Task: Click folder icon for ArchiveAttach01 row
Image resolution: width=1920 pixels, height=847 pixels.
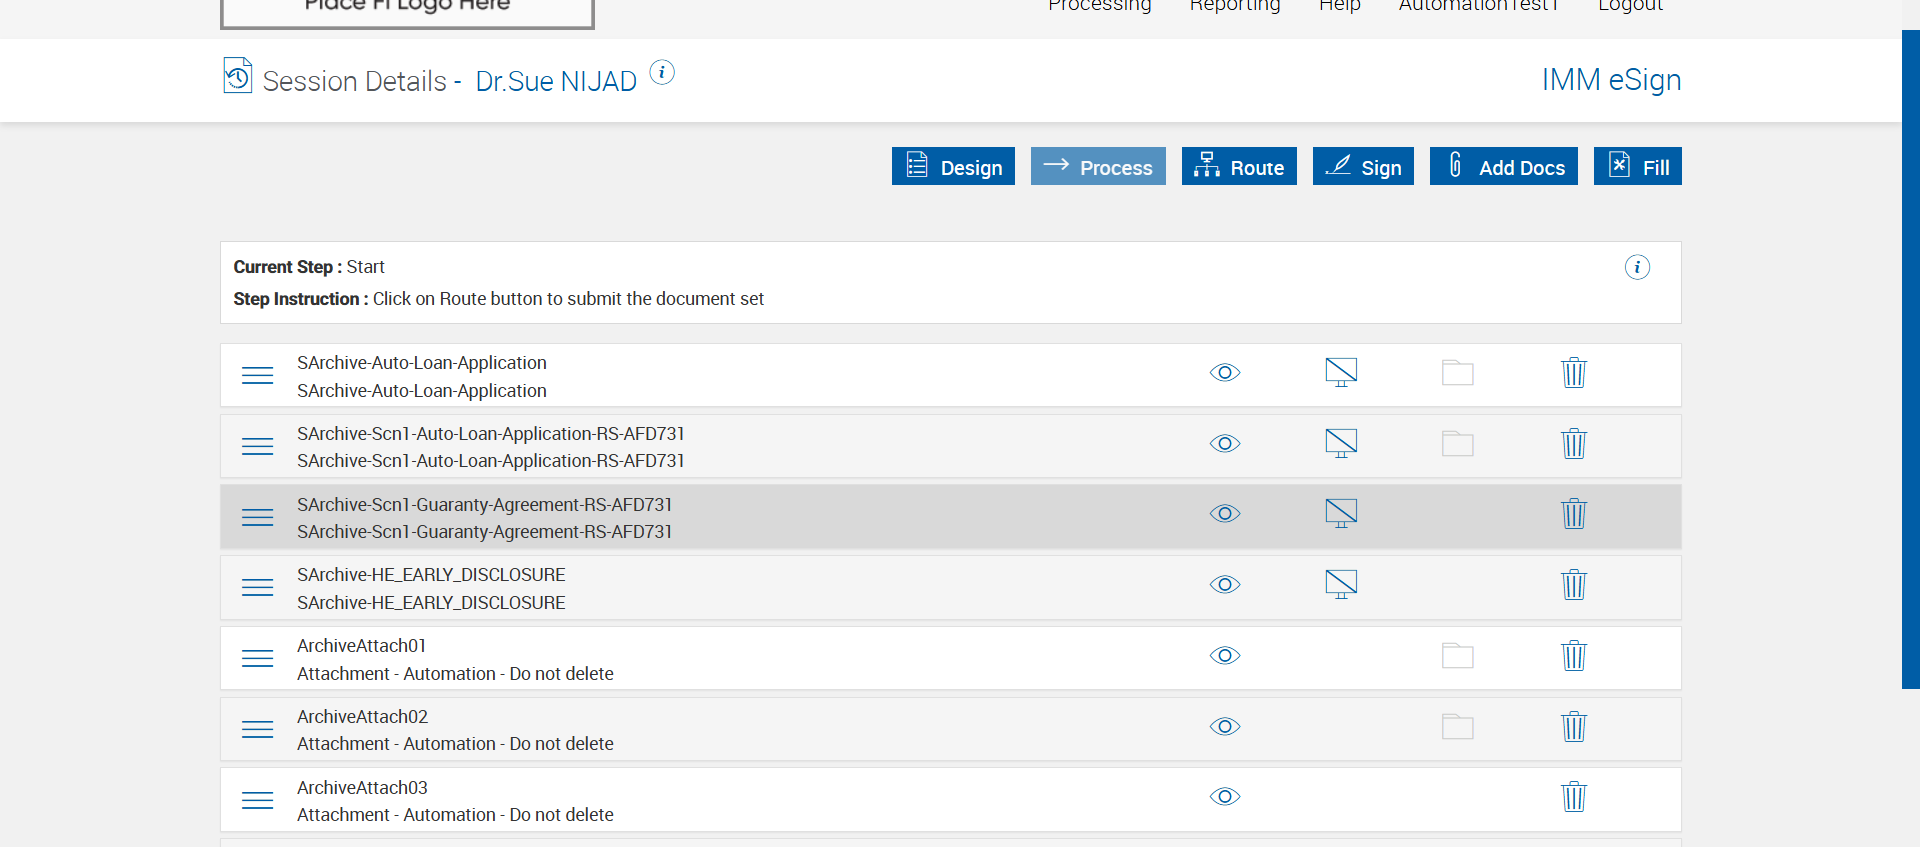Action: (1457, 656)
